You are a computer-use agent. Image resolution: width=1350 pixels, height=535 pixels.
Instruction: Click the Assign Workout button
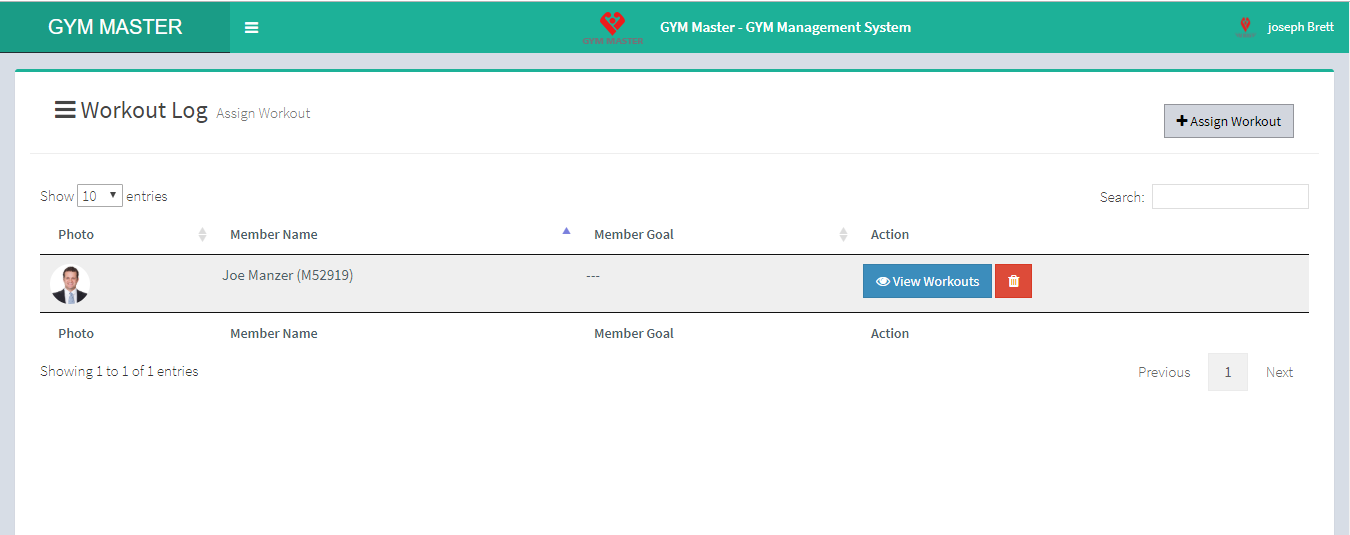coord(1228,121)
